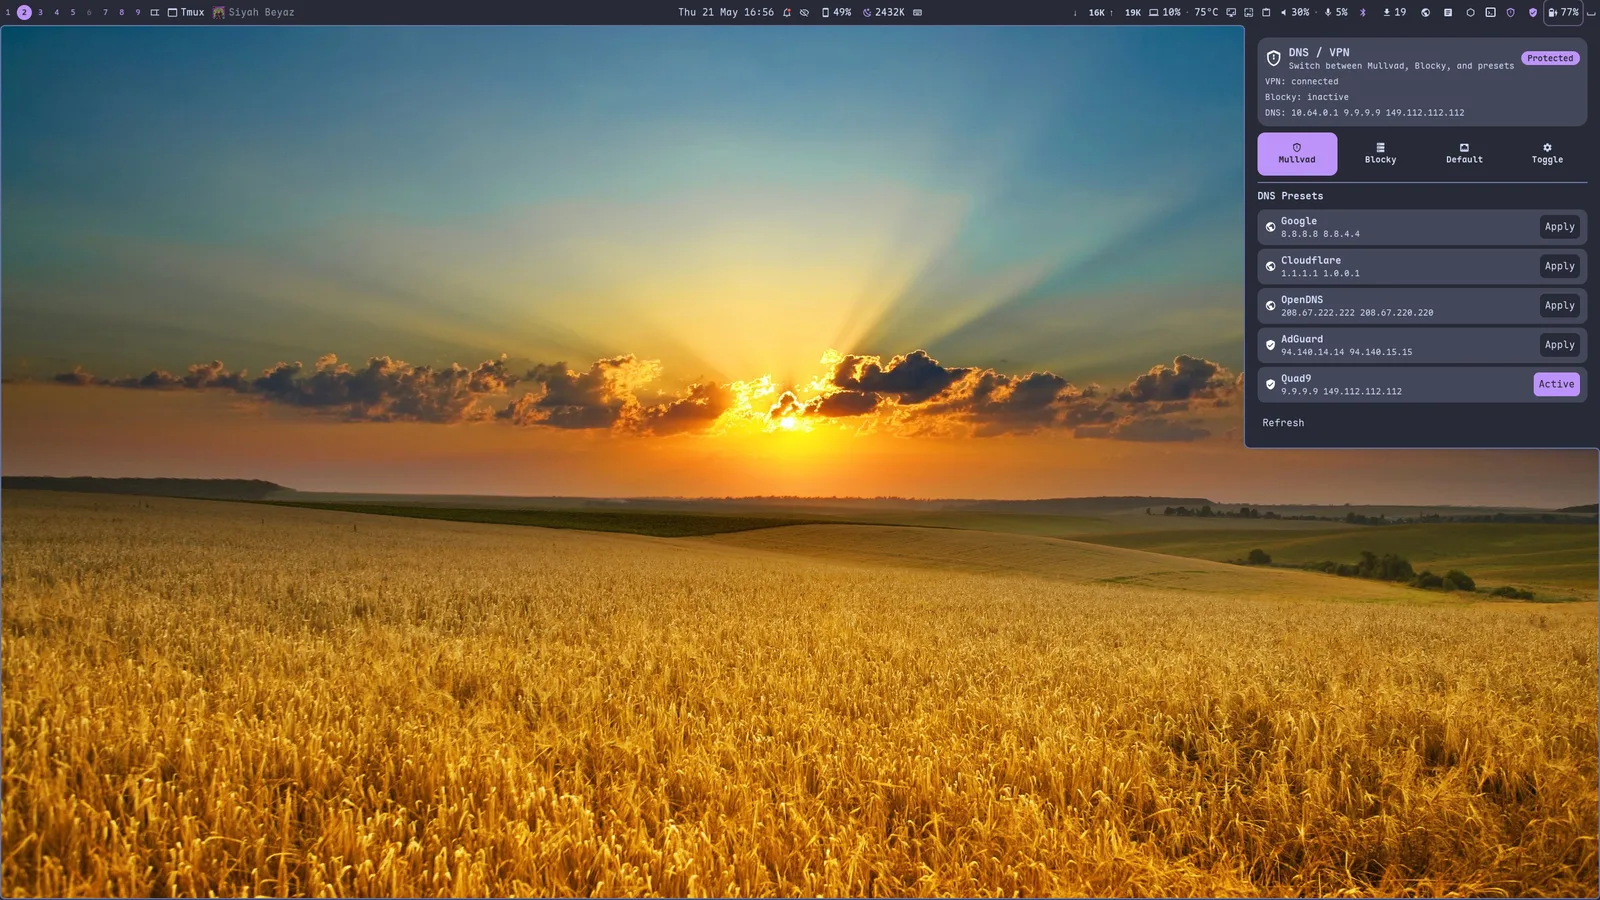Click the Bluetooth icon in the top bar
Viewport: 1600px width, 900px height.
click(x=1363, y=13)
